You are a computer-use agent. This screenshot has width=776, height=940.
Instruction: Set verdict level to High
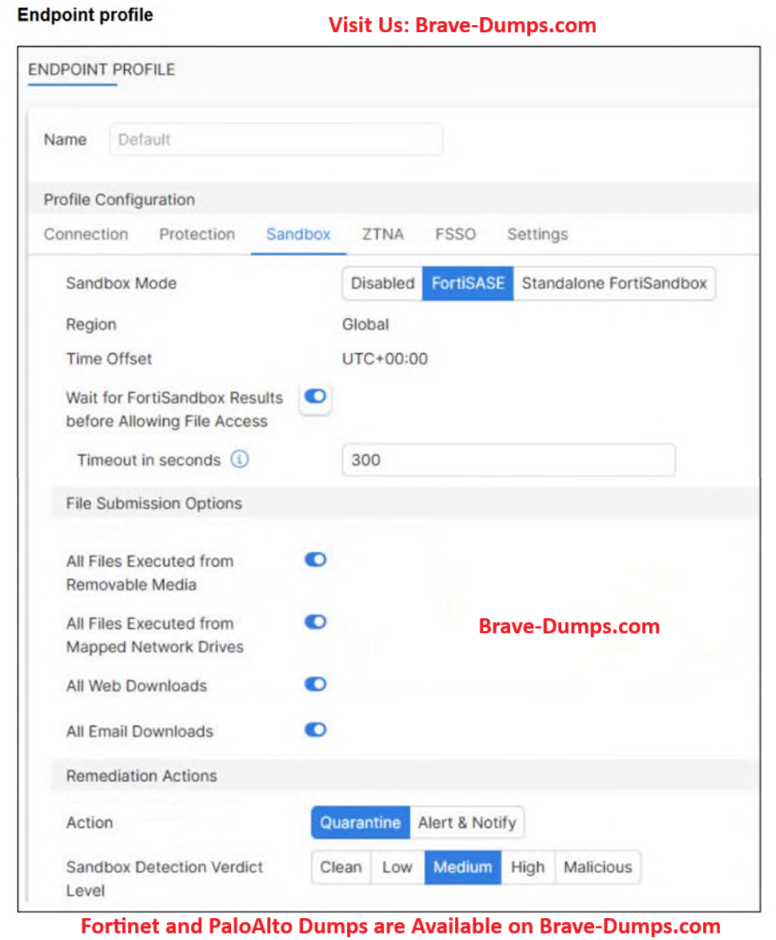tap(527, 867)
